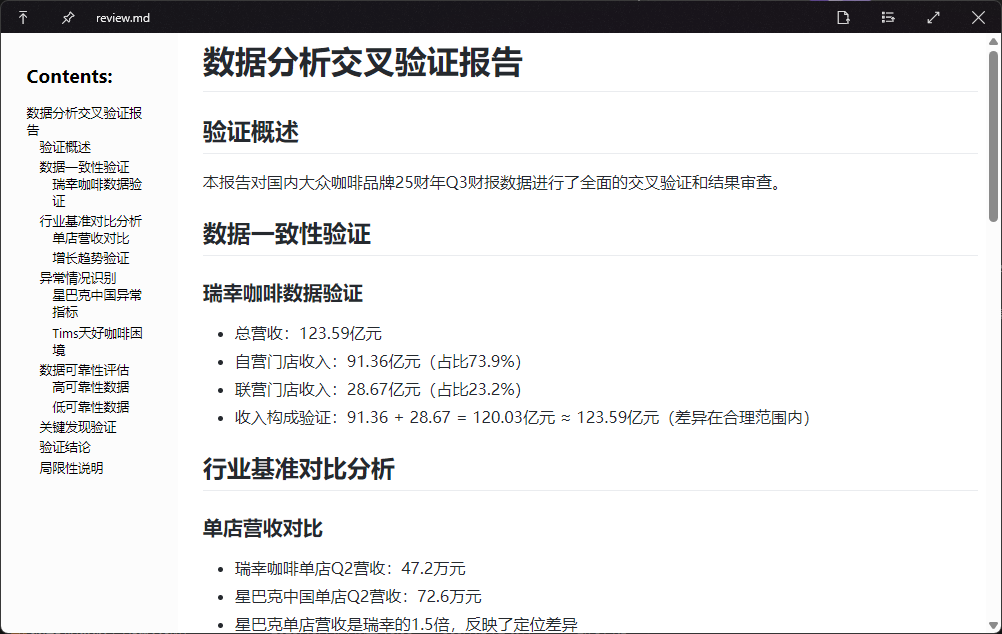Open 局限性说明 from the contents

[x=71, y=468]
